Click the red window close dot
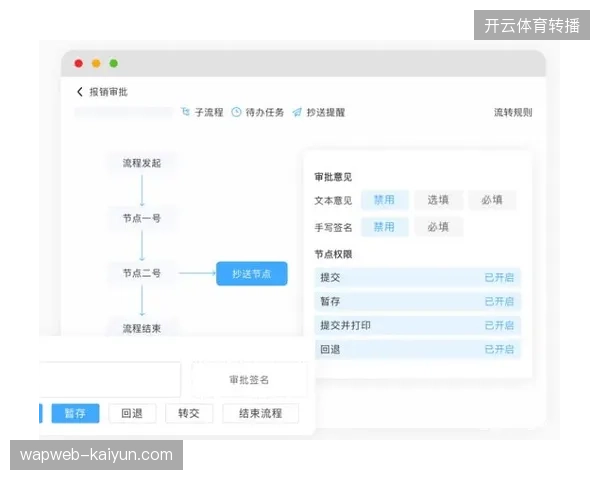The image size is (600, 480). 78,63
